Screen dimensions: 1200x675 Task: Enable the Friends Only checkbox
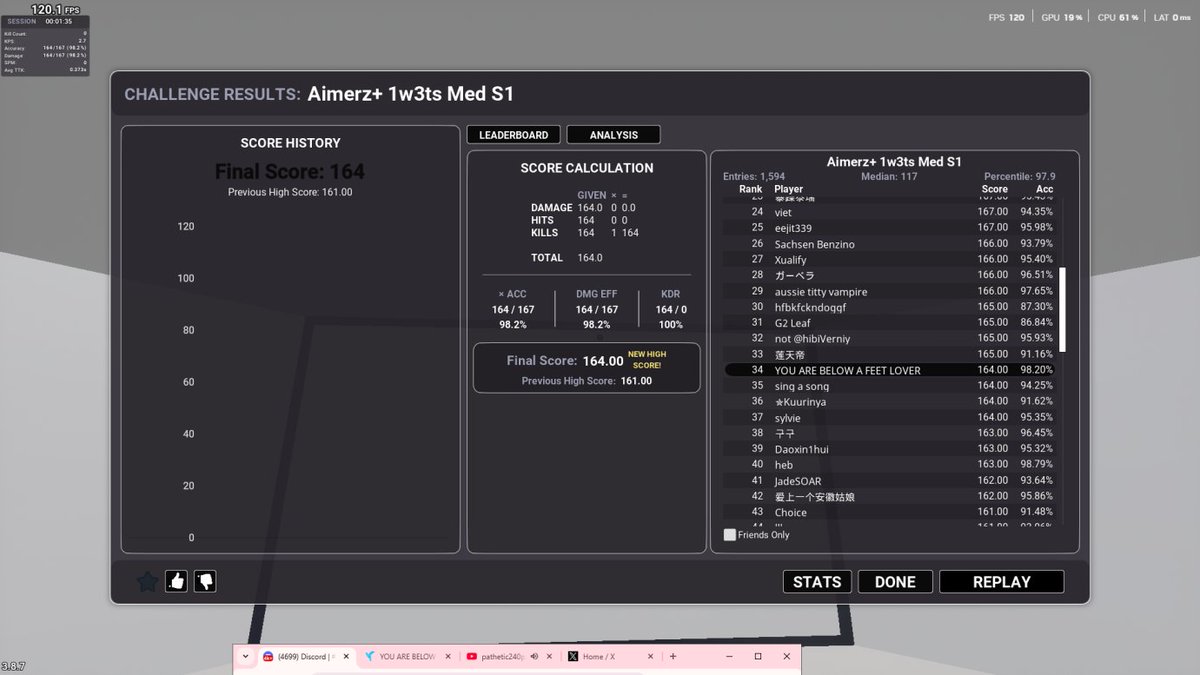tap(729, 535)
